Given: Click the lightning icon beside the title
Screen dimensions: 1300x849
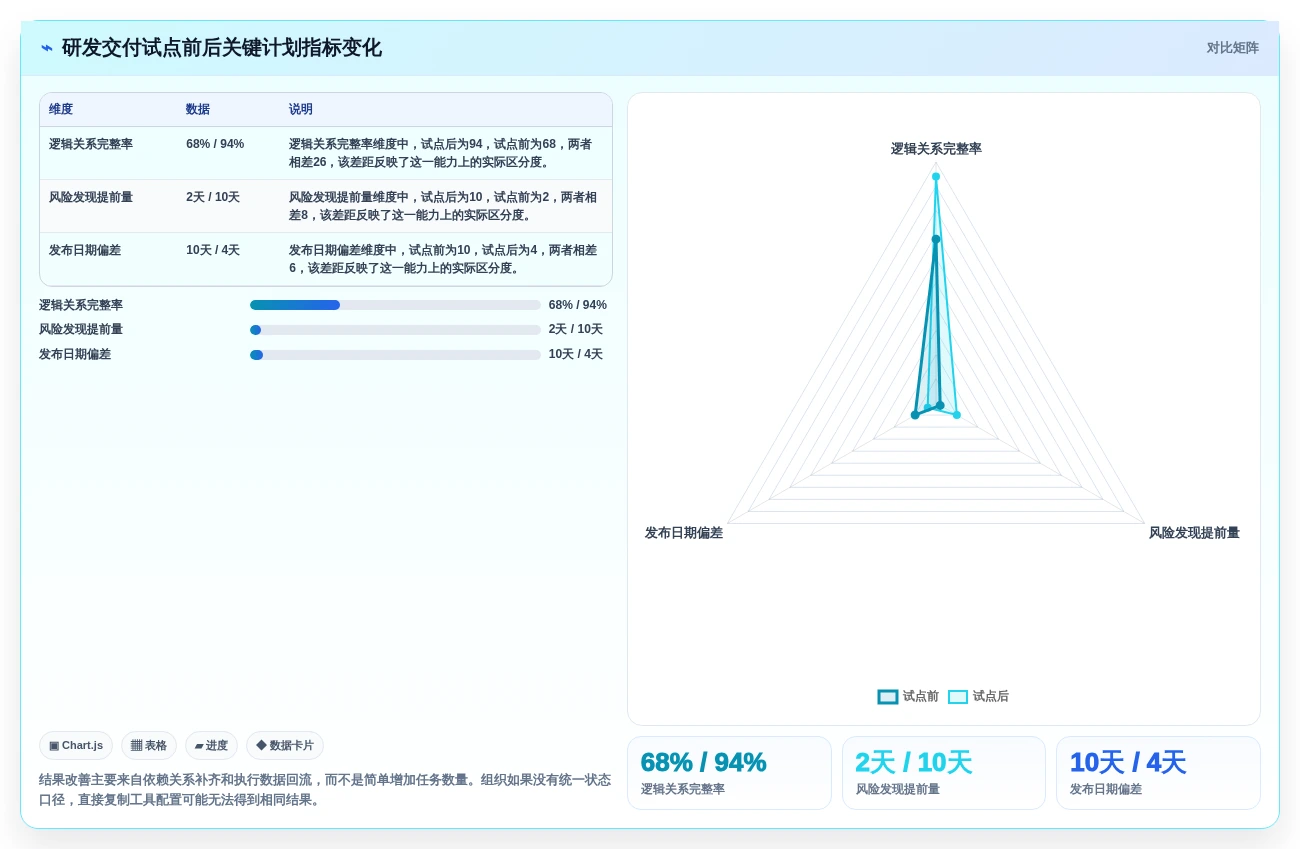Looking at the screenshot, I should 47,48.
